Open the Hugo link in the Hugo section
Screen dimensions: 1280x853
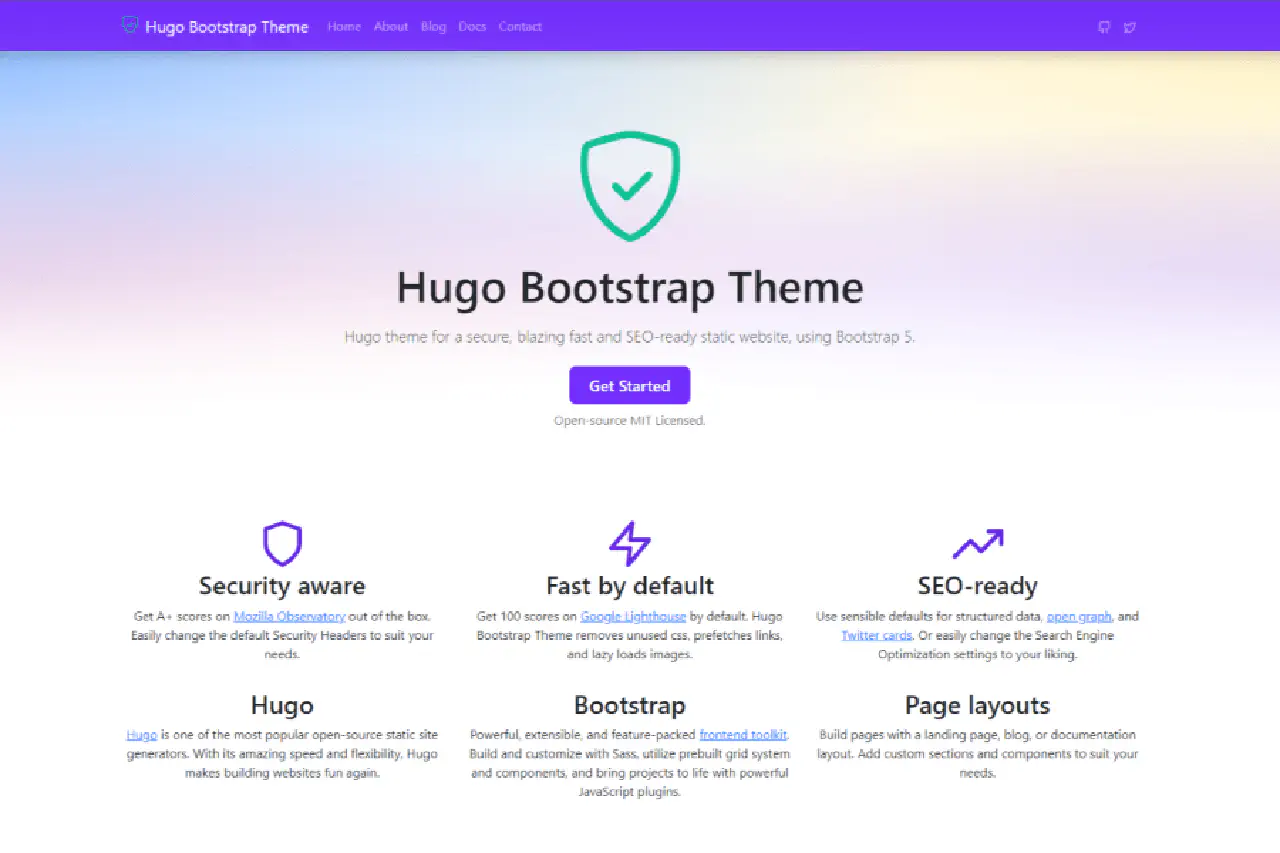click(x=141, y=735)
